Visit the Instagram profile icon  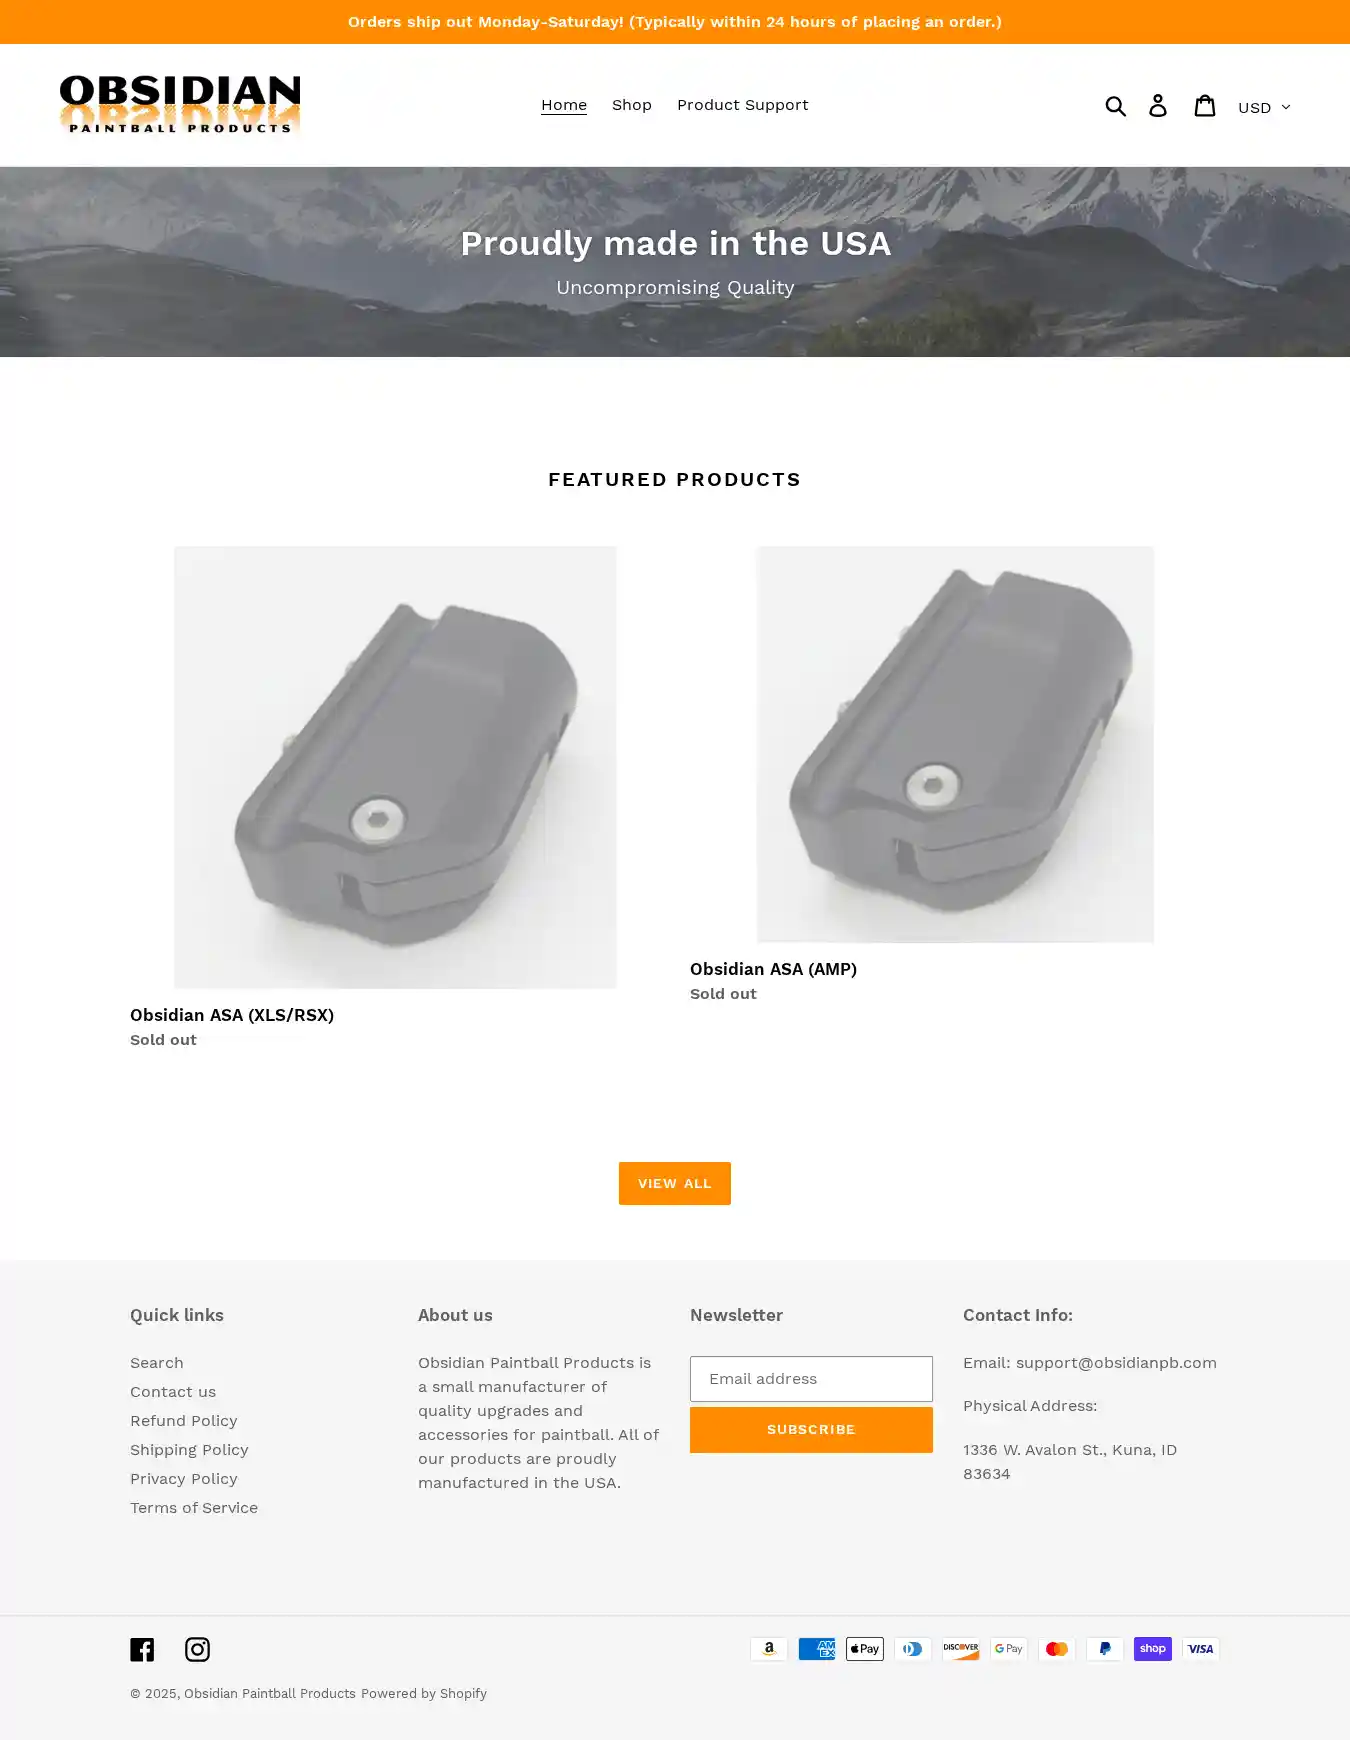click(197, 1649)
